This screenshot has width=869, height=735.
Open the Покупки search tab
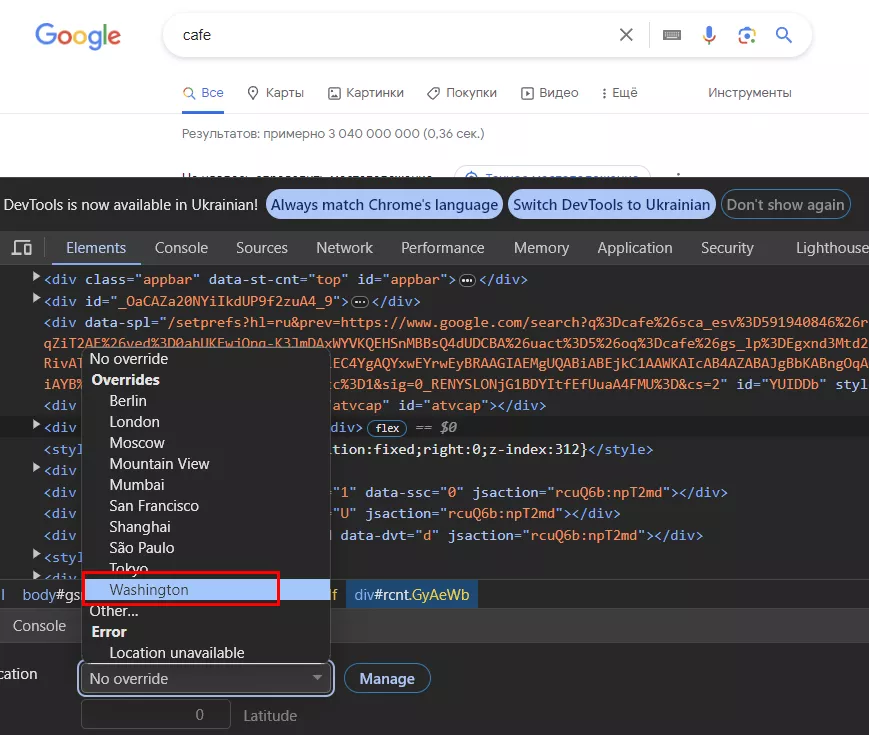tap(462, 93)
